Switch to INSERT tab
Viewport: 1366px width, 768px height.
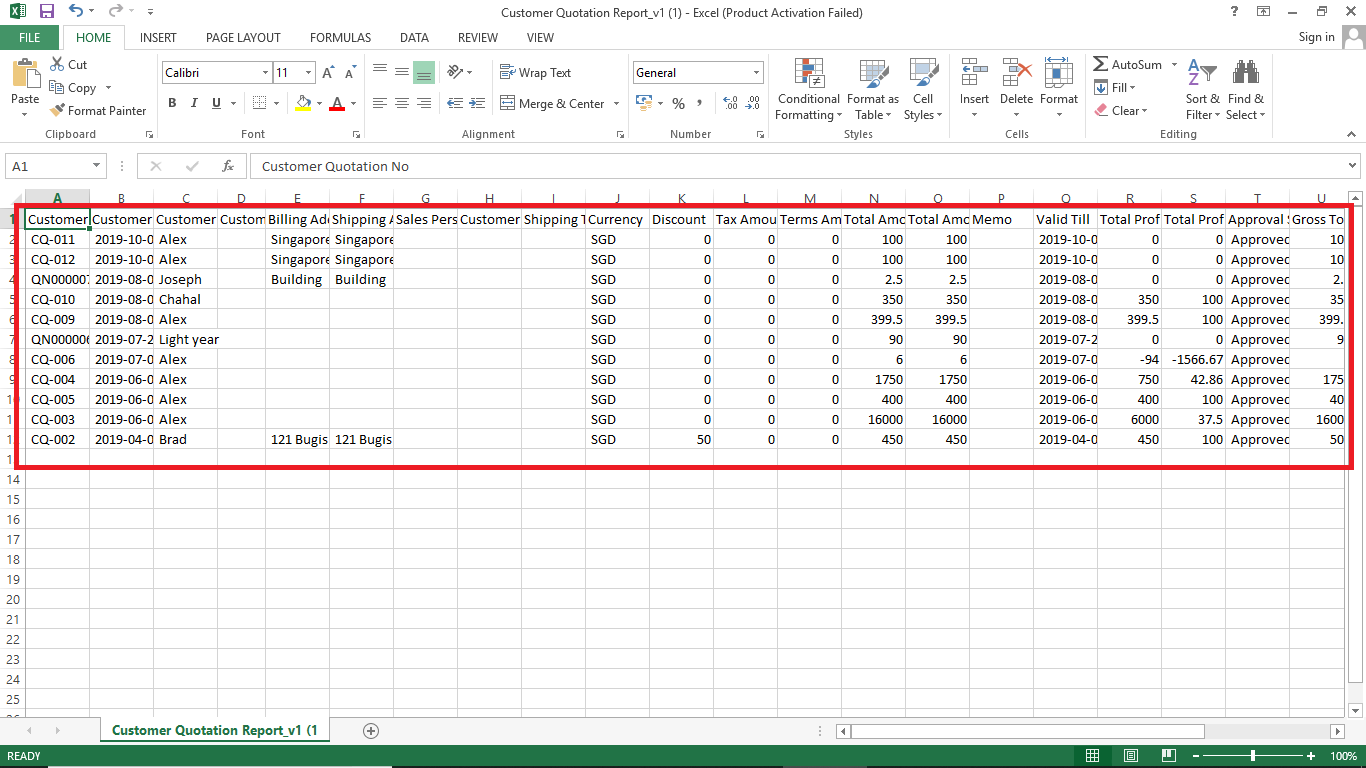[x=158, y=38]
